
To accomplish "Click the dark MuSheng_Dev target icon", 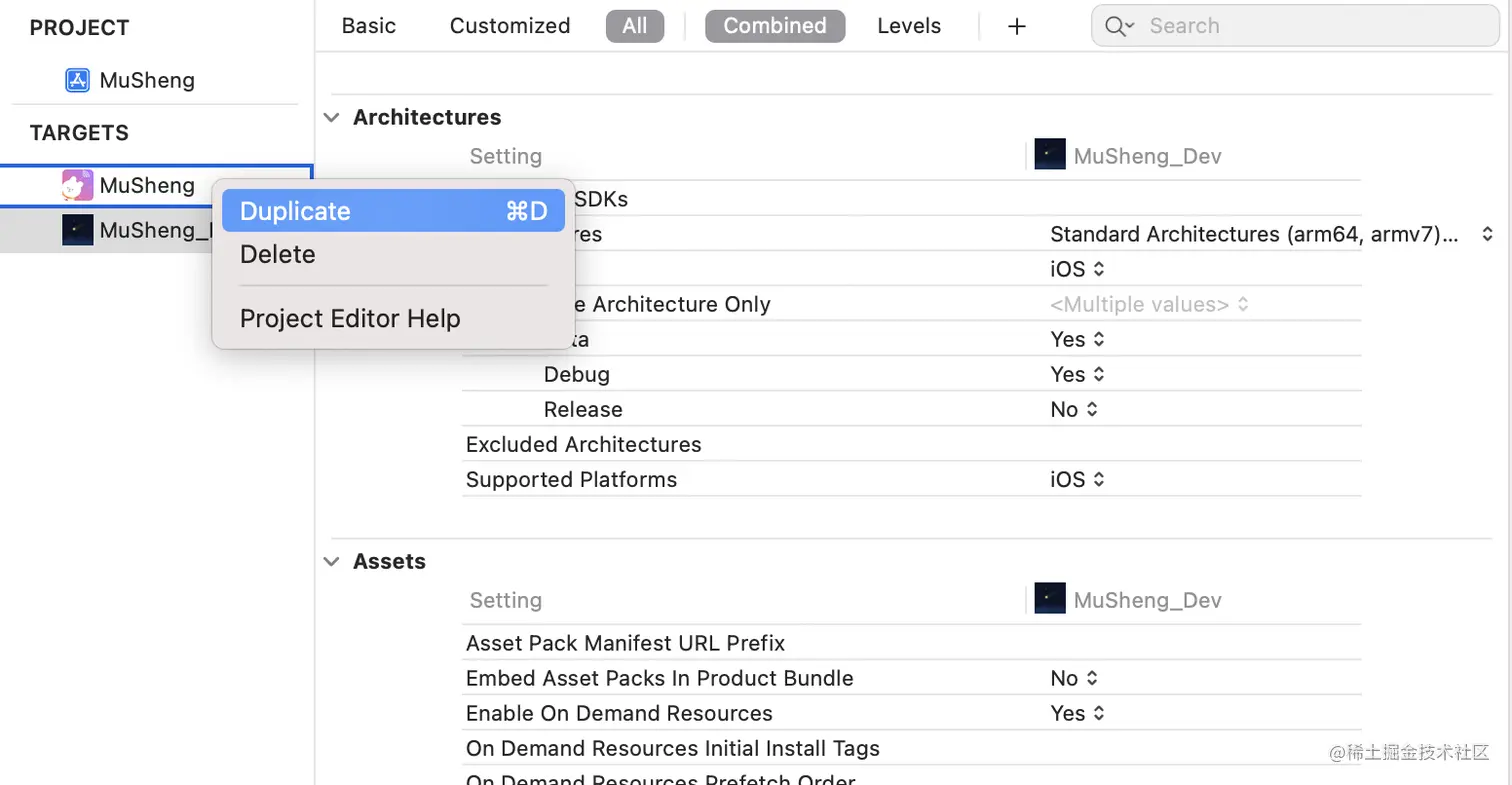I will point(77,230).
